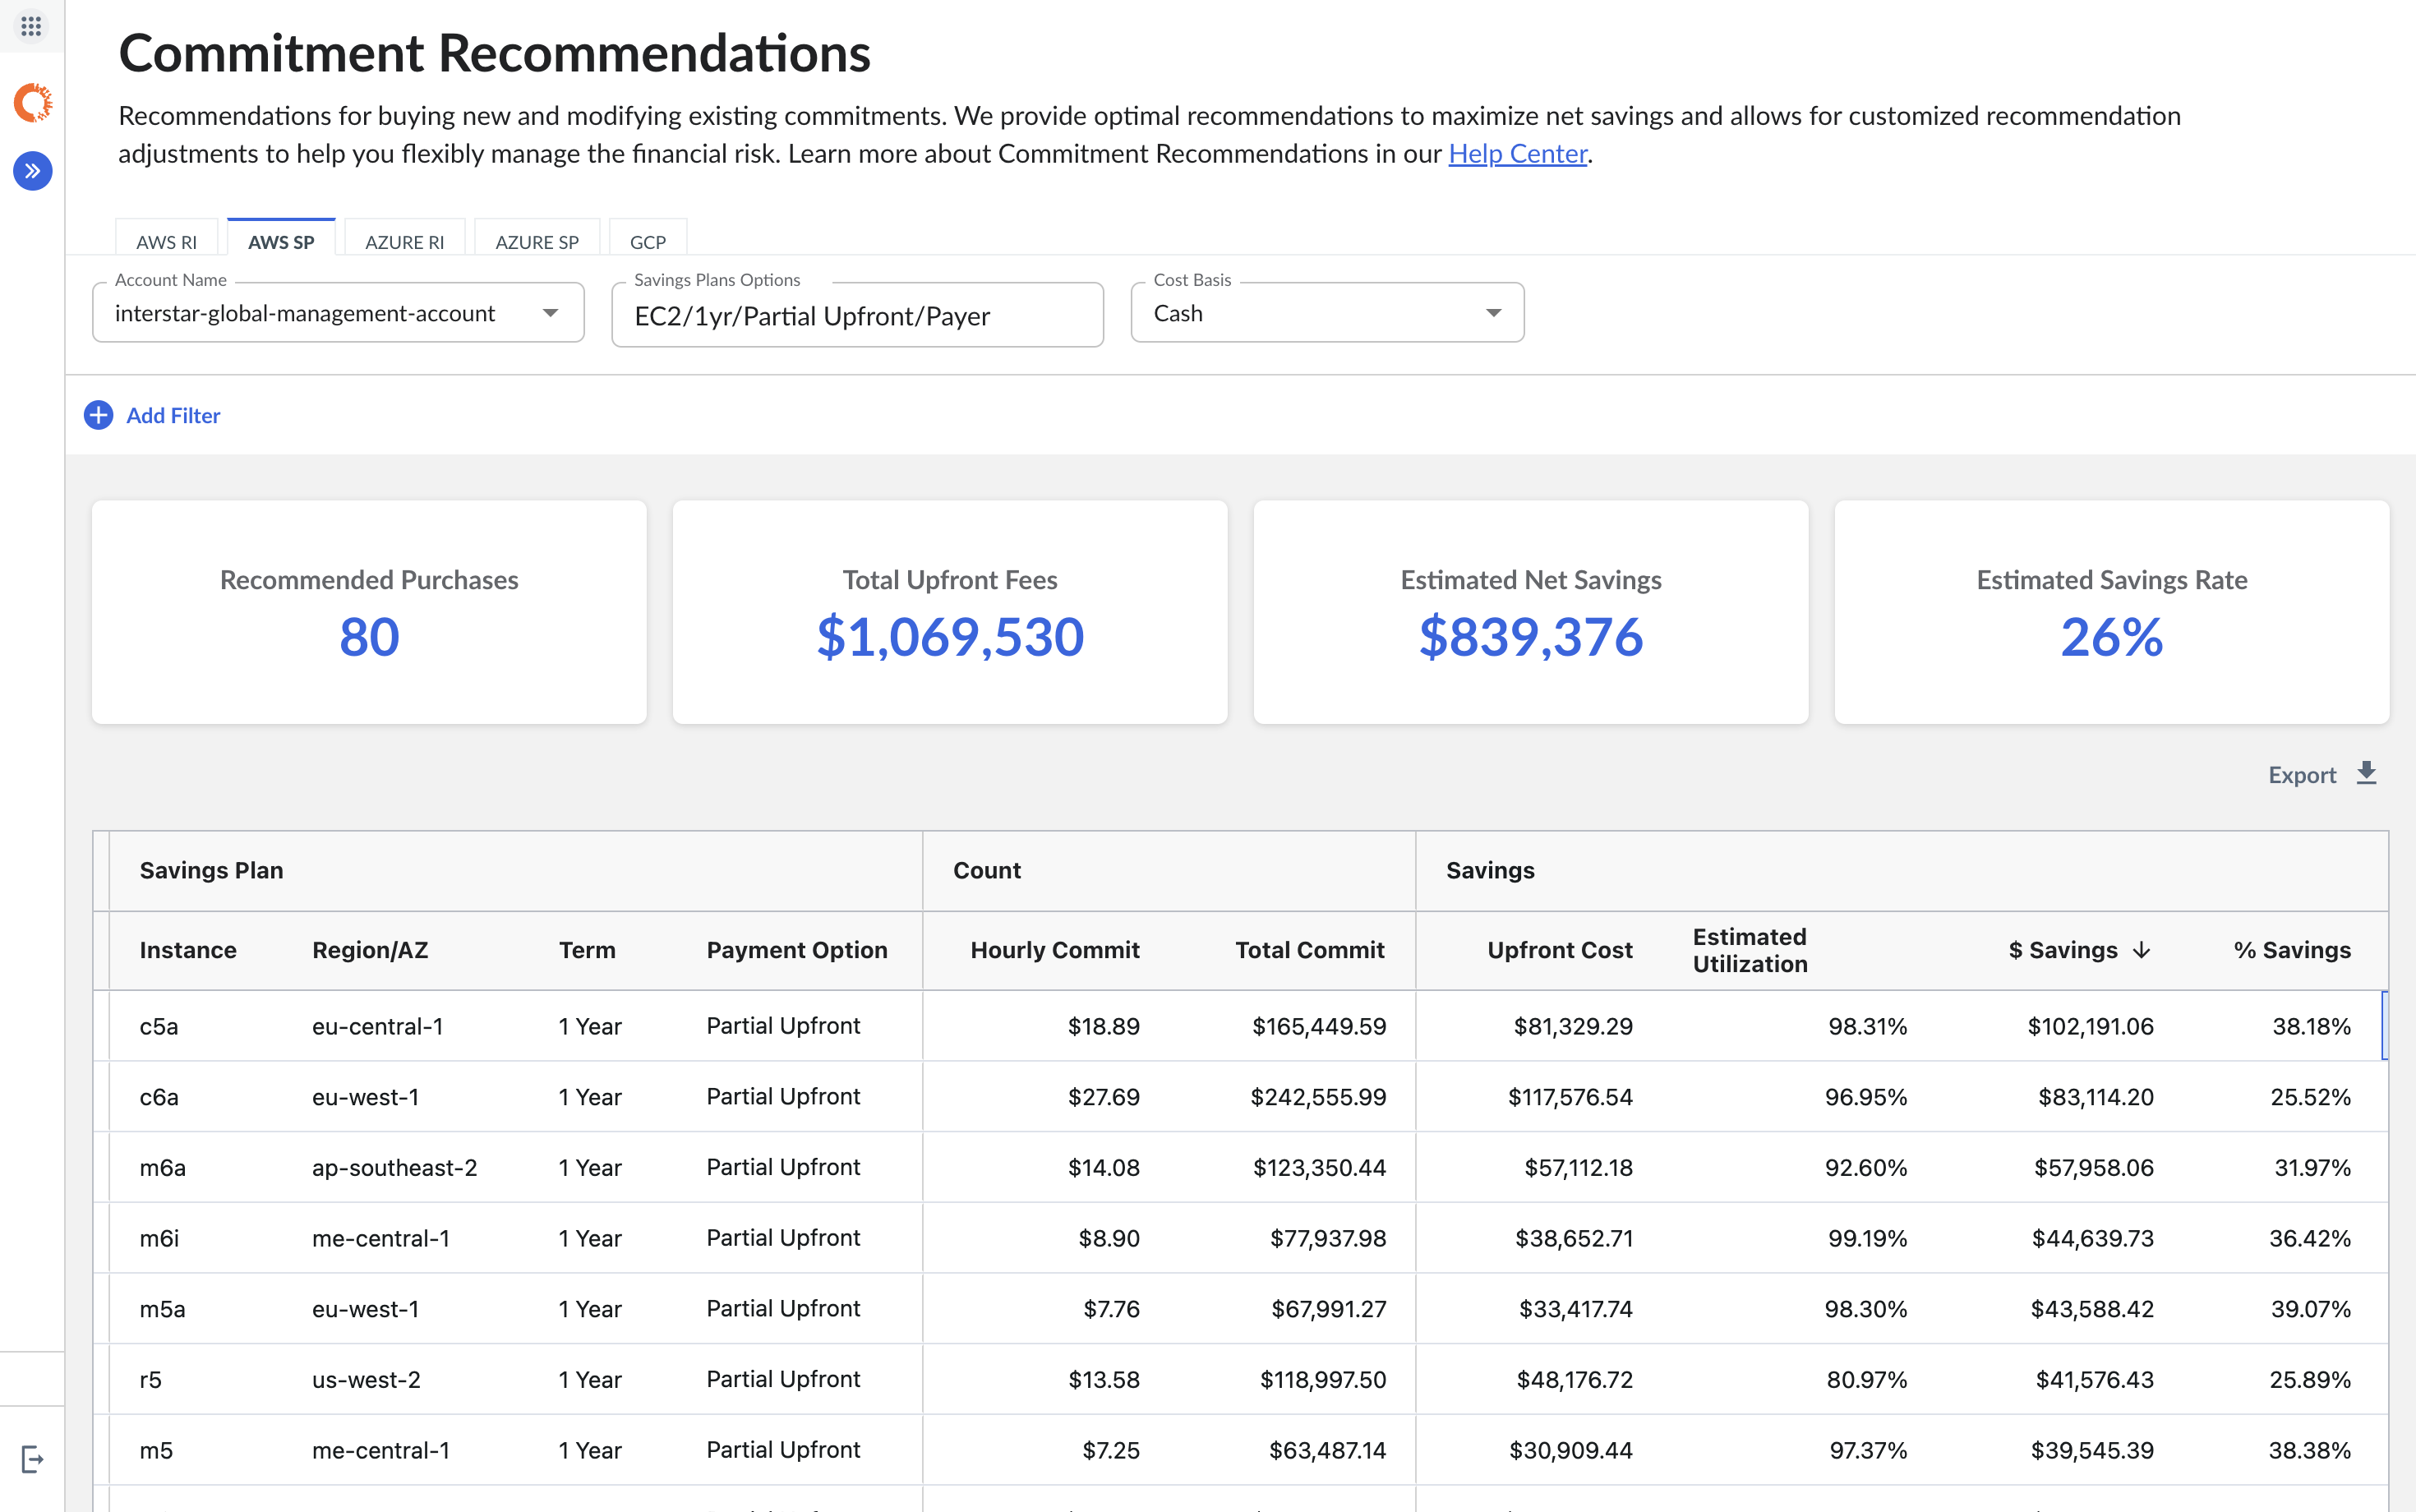Image resolution: width=2416 pixels, height=1512 pixels.
Task: Click the $839,376 Estimated Net Savings value
Action: tap(1531, 637)
